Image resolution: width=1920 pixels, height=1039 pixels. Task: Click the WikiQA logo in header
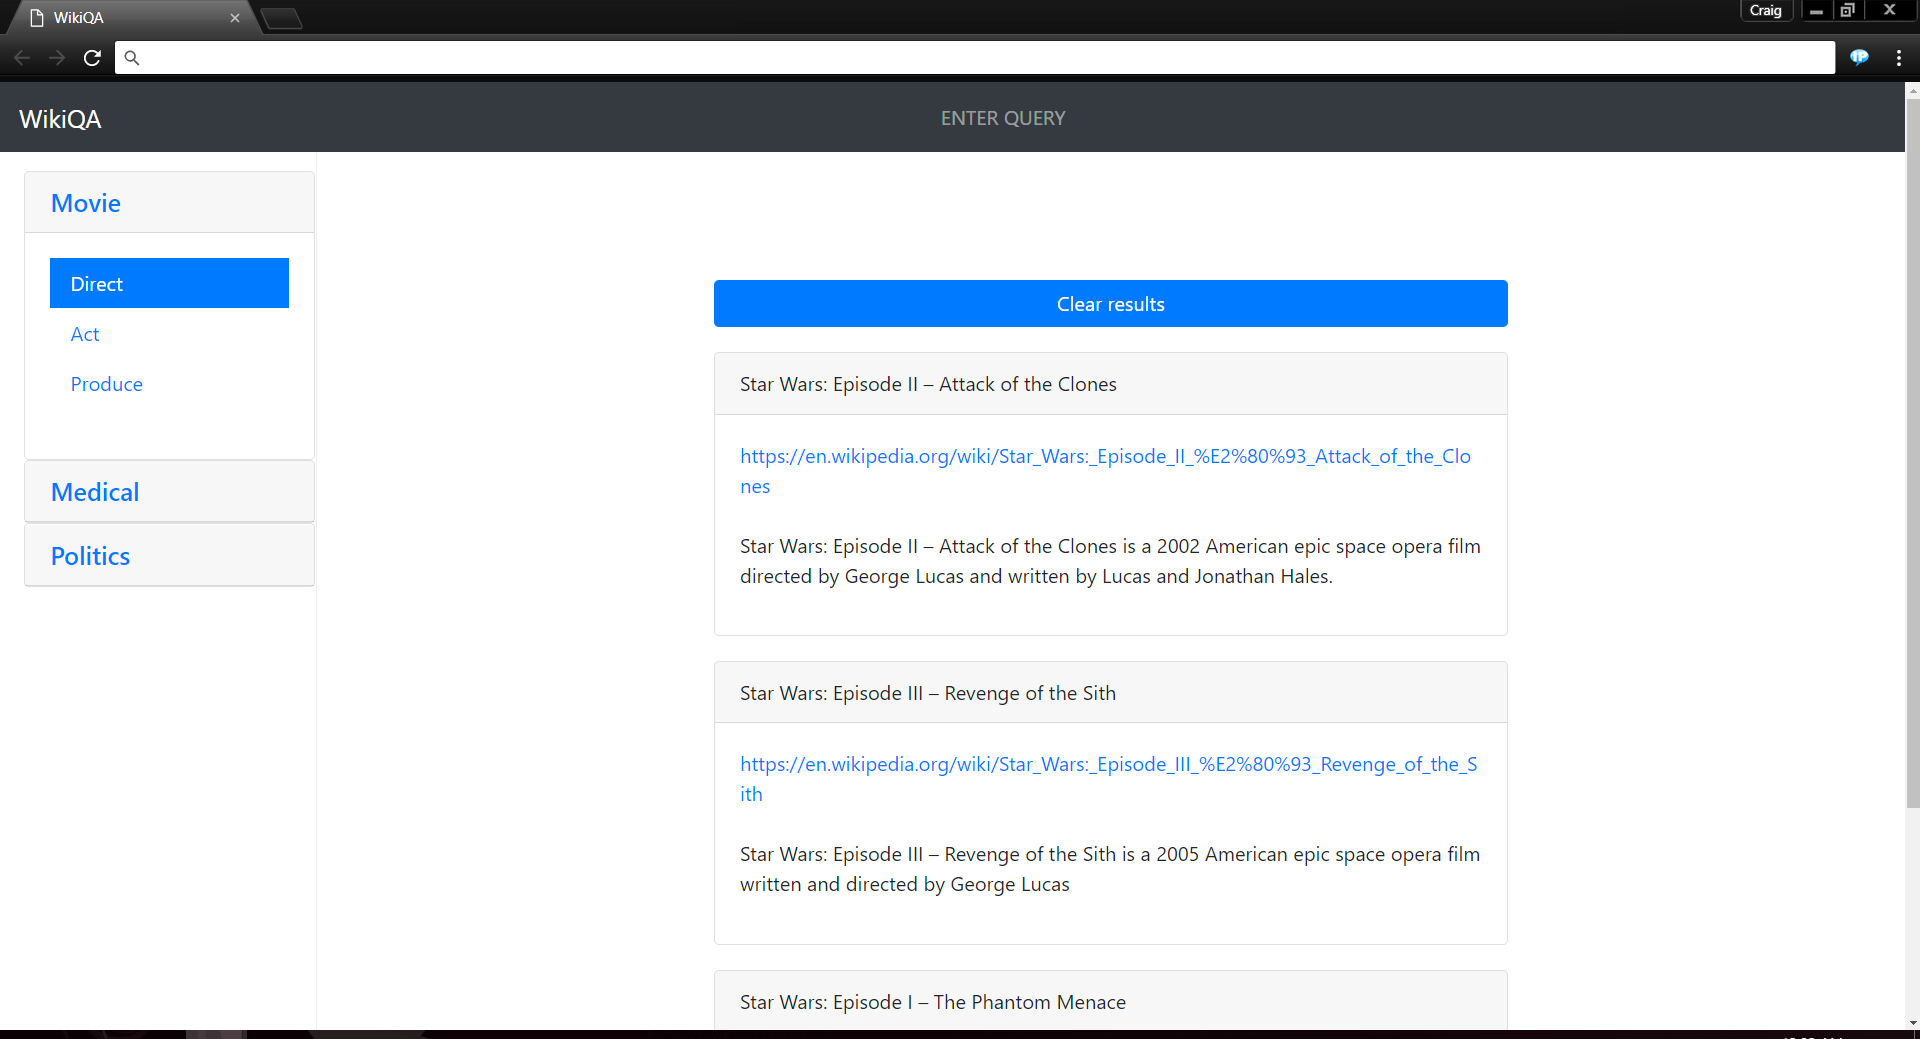pyautogui.click(x=60, y=119)
